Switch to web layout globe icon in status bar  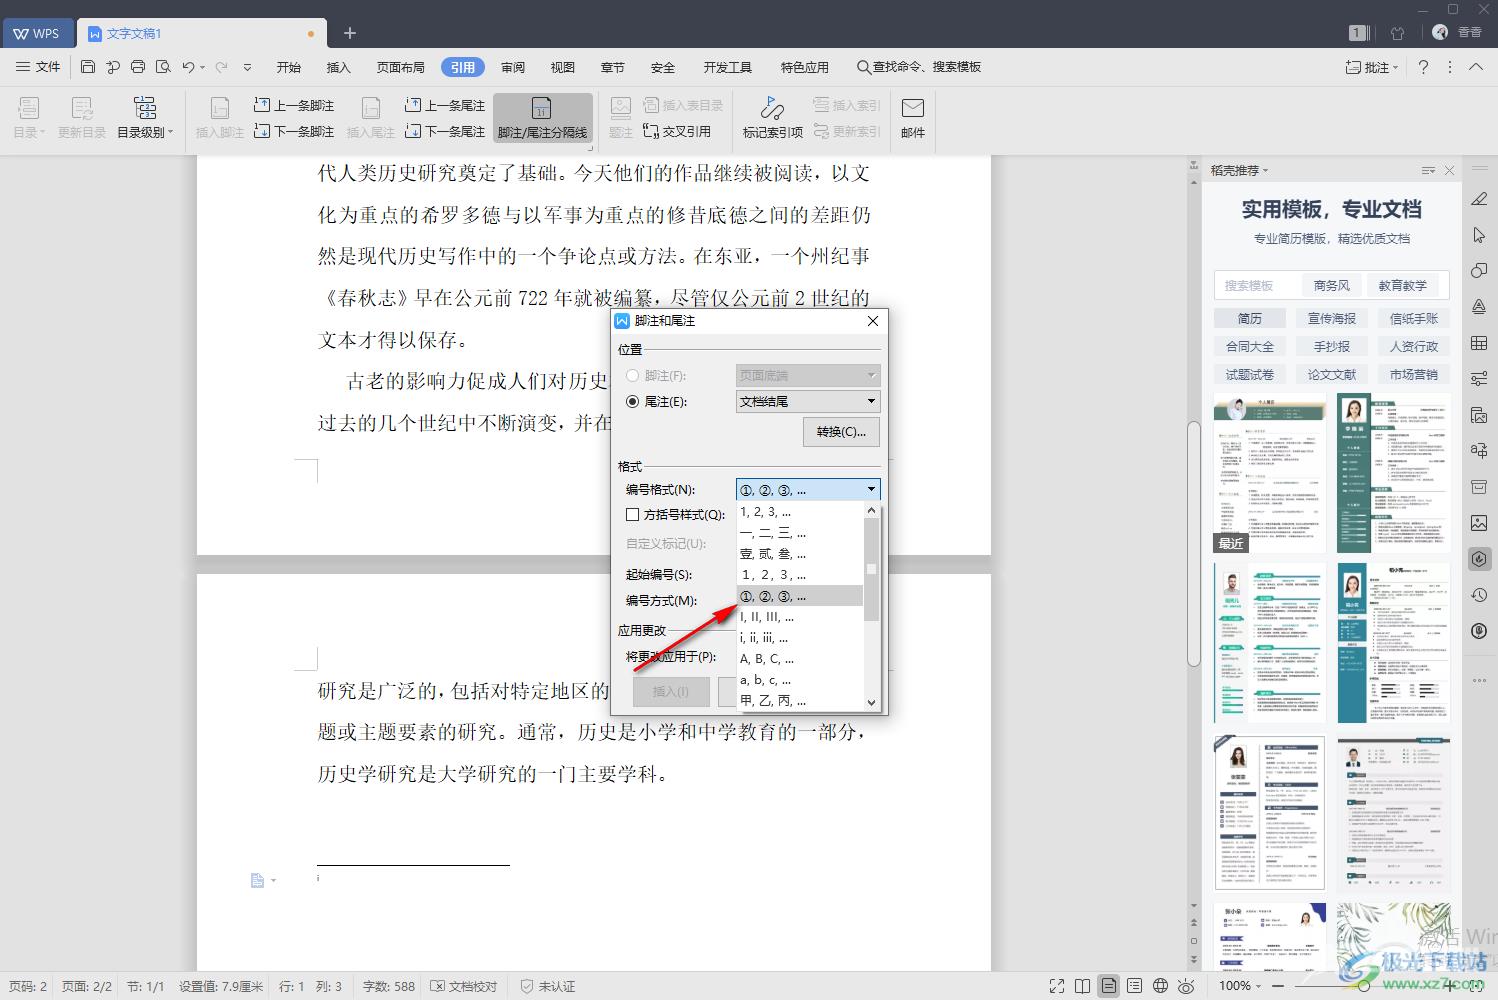(1160, 986)
